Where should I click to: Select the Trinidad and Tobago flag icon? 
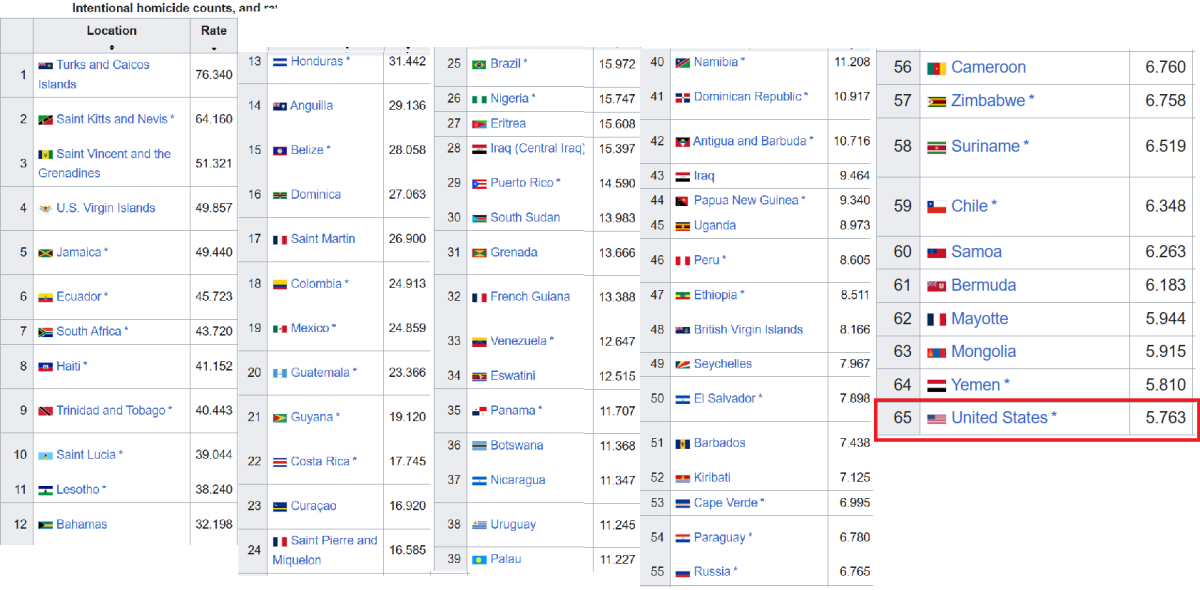pos(45,411)
